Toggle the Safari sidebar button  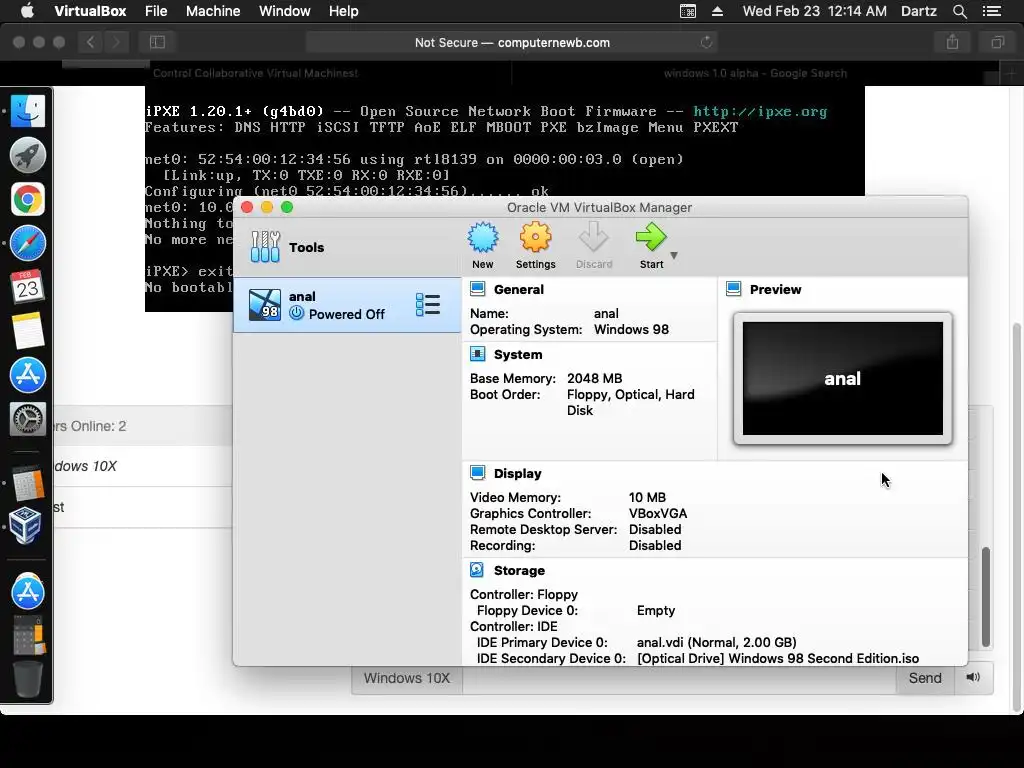click(x=157, y=42)
